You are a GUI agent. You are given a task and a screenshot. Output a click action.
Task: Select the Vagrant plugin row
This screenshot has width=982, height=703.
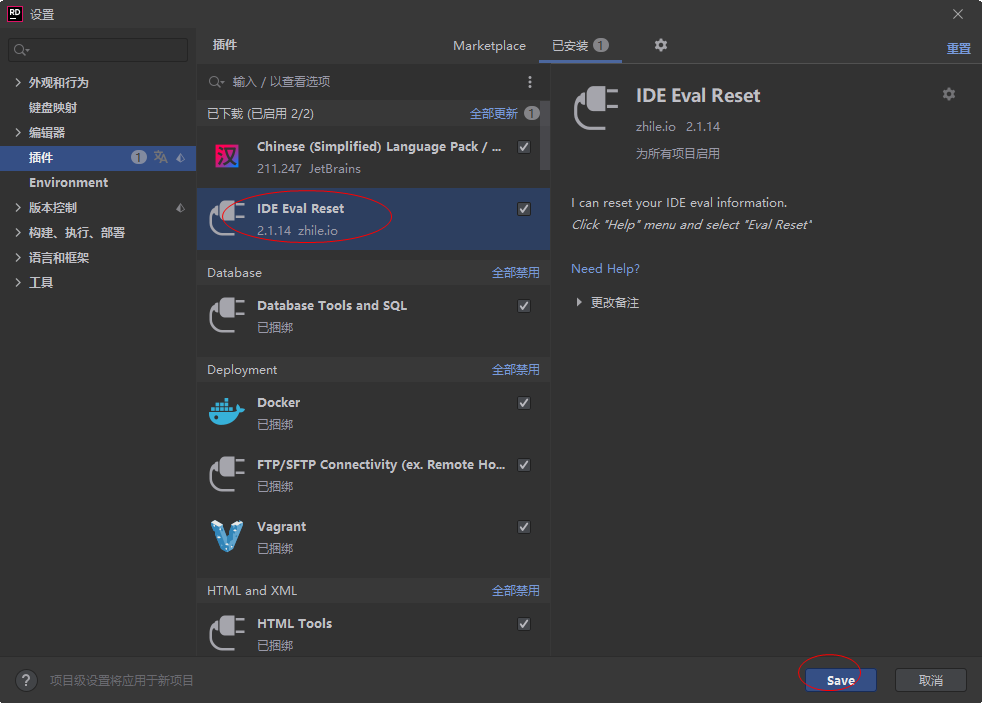pos(373,536)
